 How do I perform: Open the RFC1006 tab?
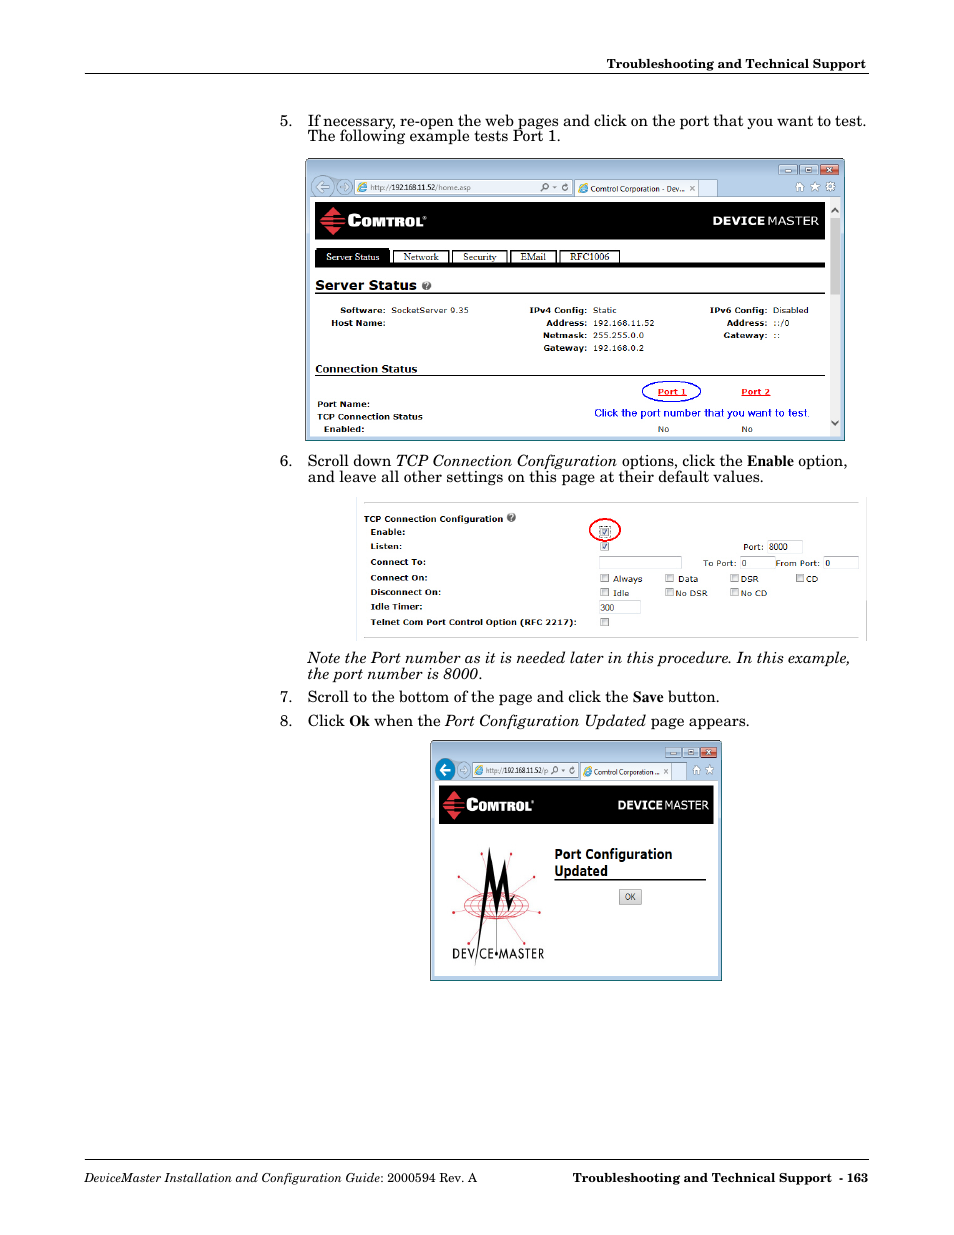(x=590, y=257)
